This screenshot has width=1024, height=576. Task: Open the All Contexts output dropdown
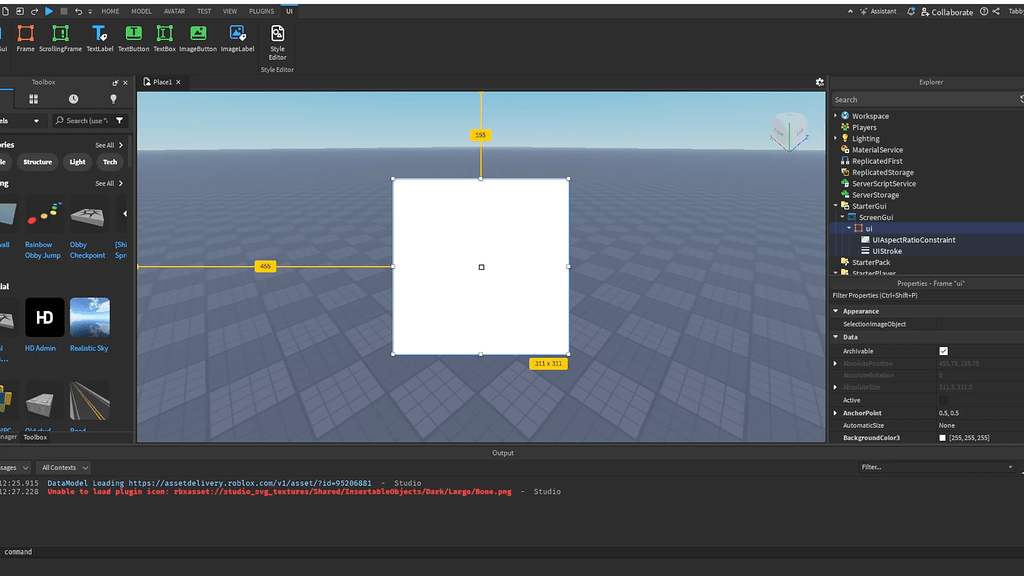coord(63,468)
